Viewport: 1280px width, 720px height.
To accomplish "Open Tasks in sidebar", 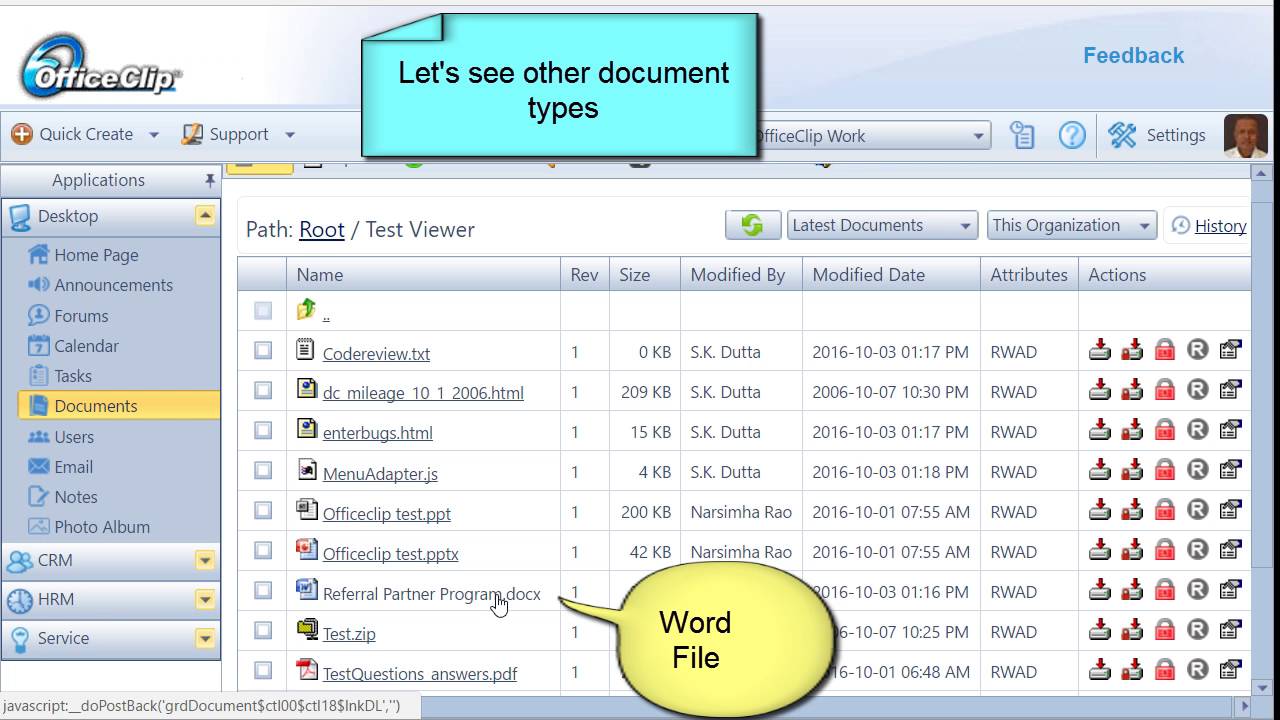I will 73,376.
